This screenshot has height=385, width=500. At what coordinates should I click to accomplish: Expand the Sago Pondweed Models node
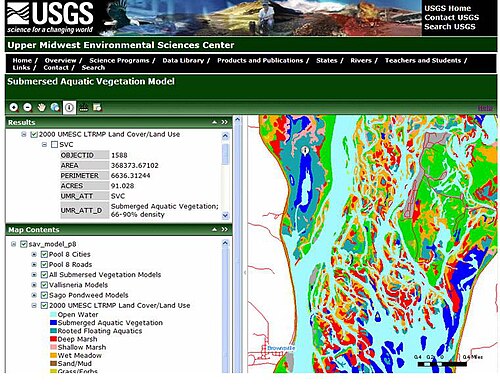click(34, 295)
